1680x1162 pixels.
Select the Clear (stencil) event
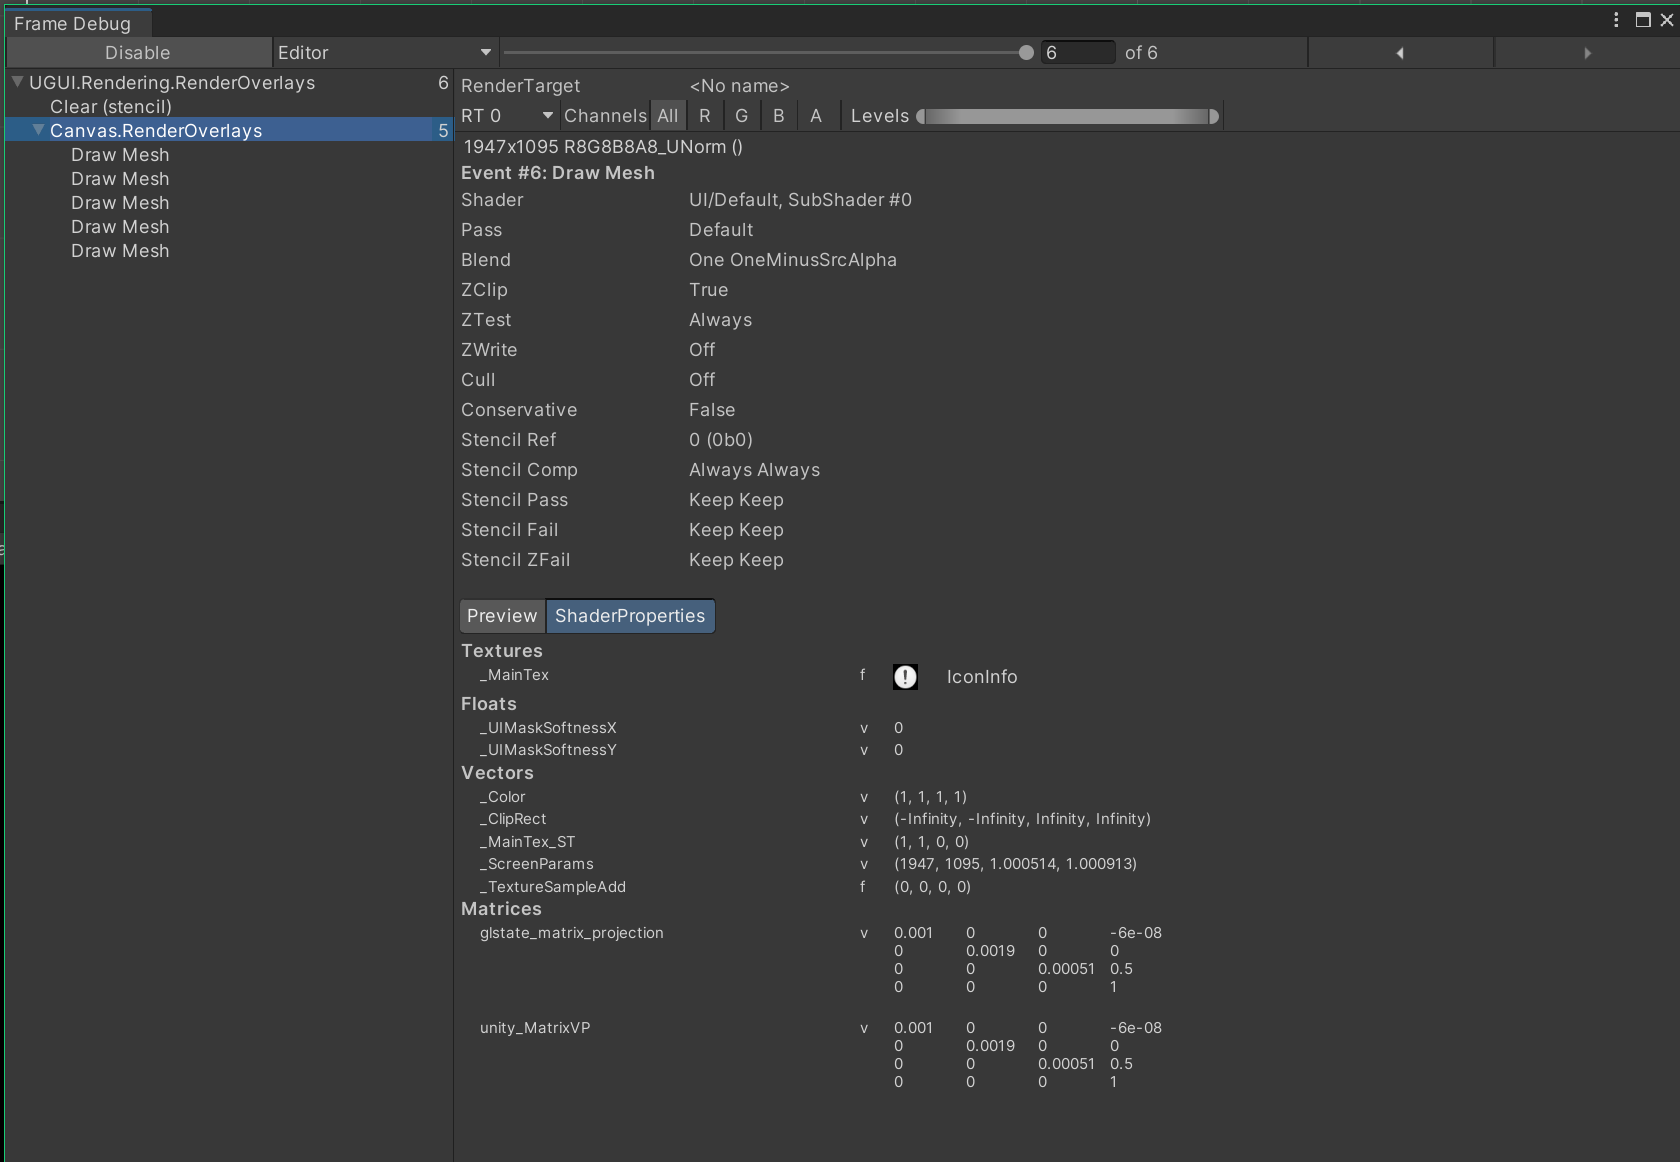coord(110,107)
